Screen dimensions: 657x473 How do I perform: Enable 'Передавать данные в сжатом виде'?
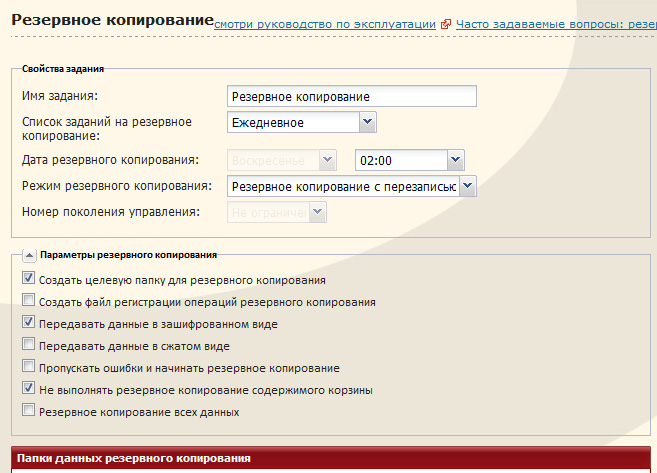[28, 345]
